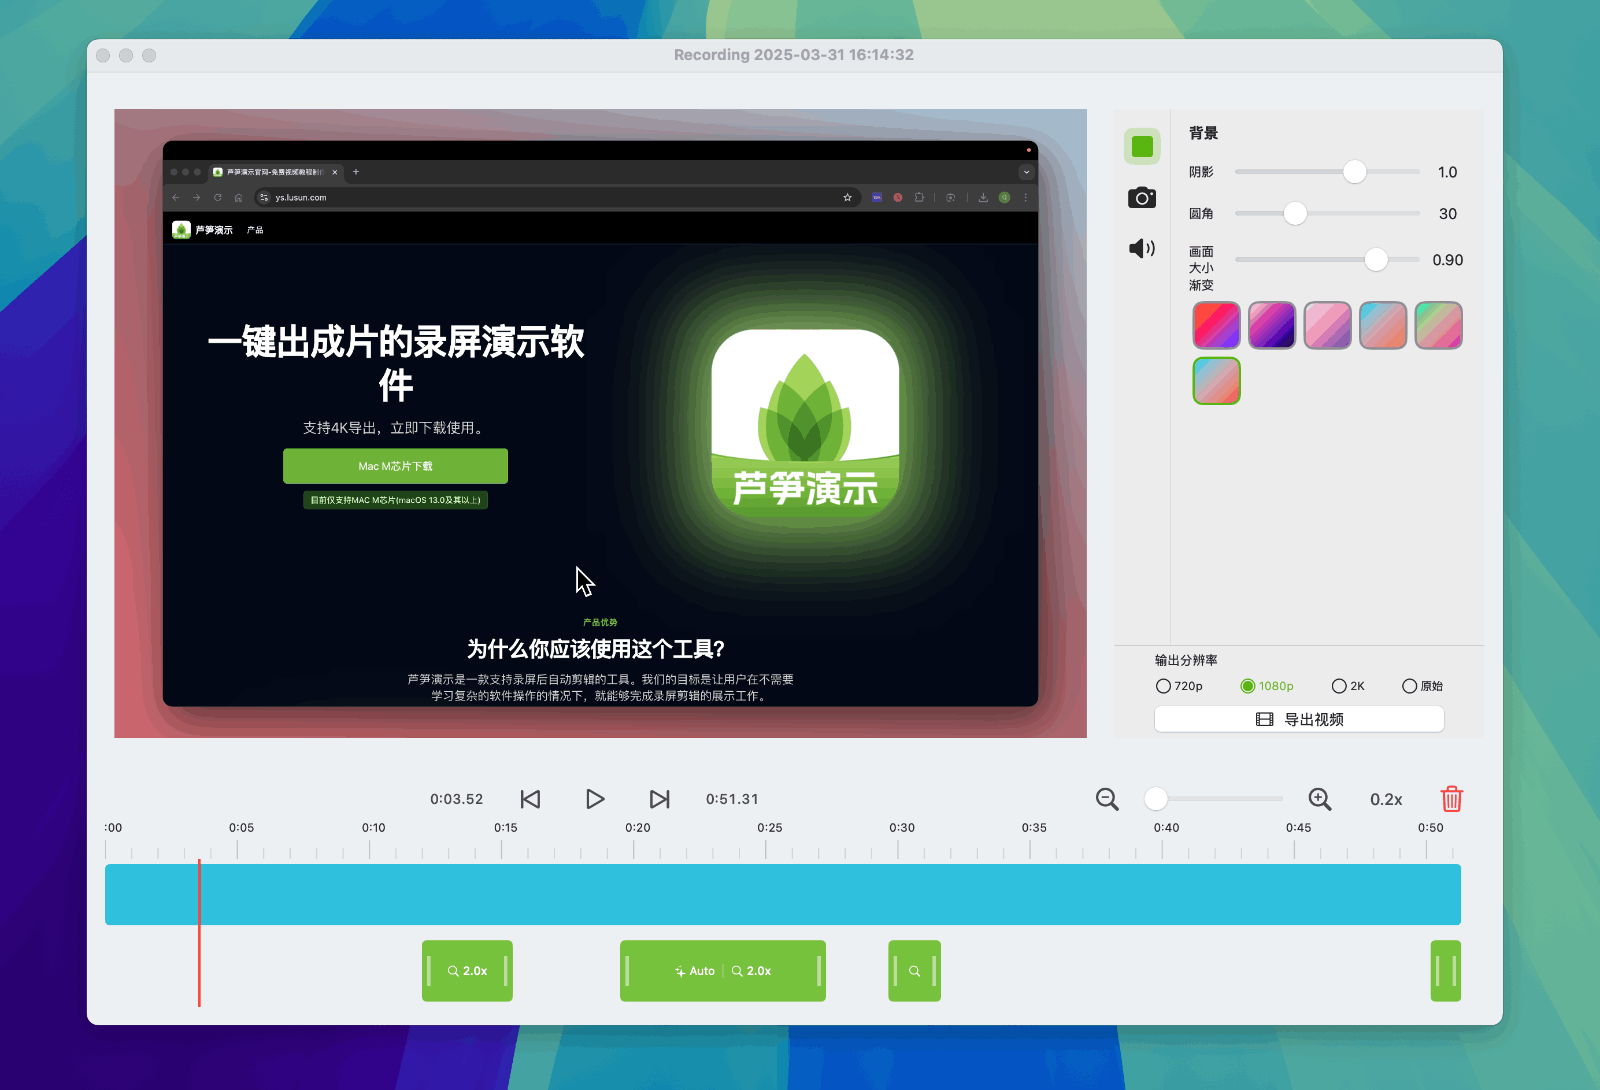Choose 1080p output resolution
This screenshot has width=1600, height=1090.
tap(1267, 686)
